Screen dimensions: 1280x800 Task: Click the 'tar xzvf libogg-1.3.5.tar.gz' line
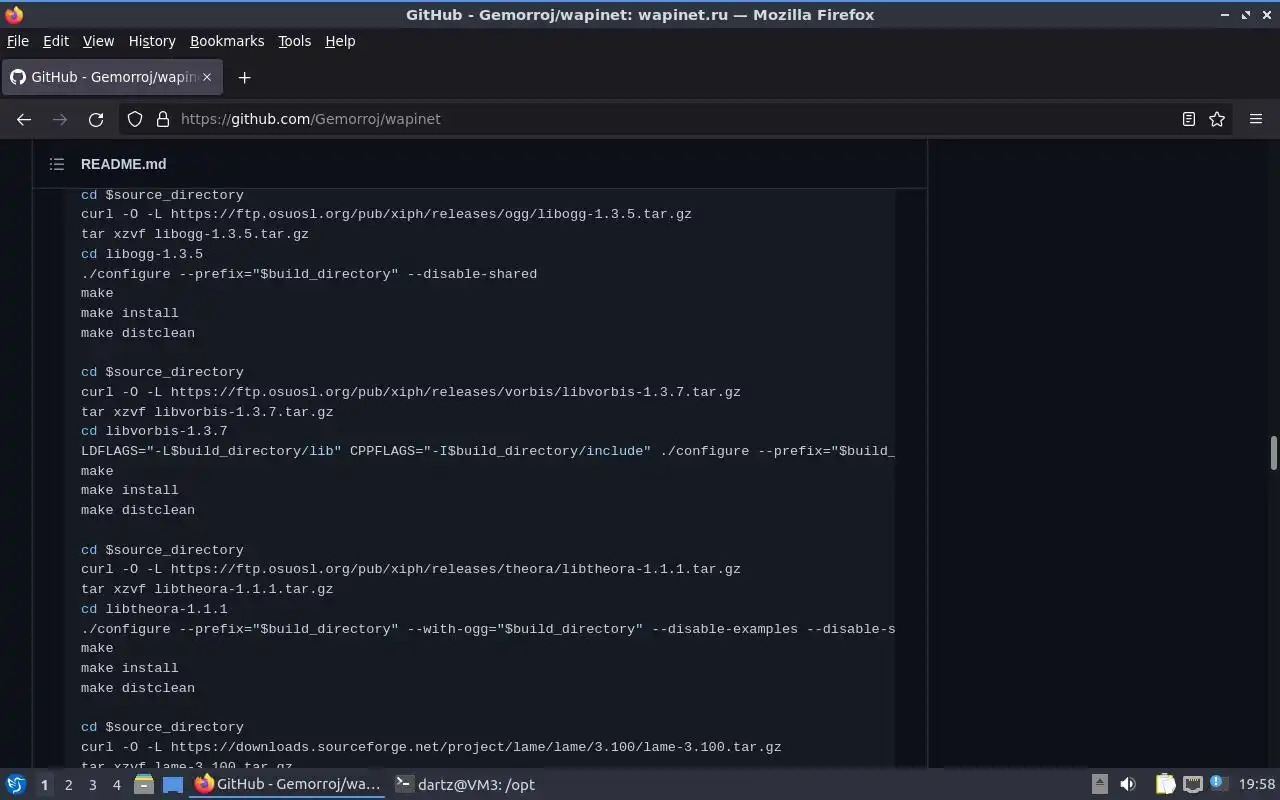[x=195, y=234]
